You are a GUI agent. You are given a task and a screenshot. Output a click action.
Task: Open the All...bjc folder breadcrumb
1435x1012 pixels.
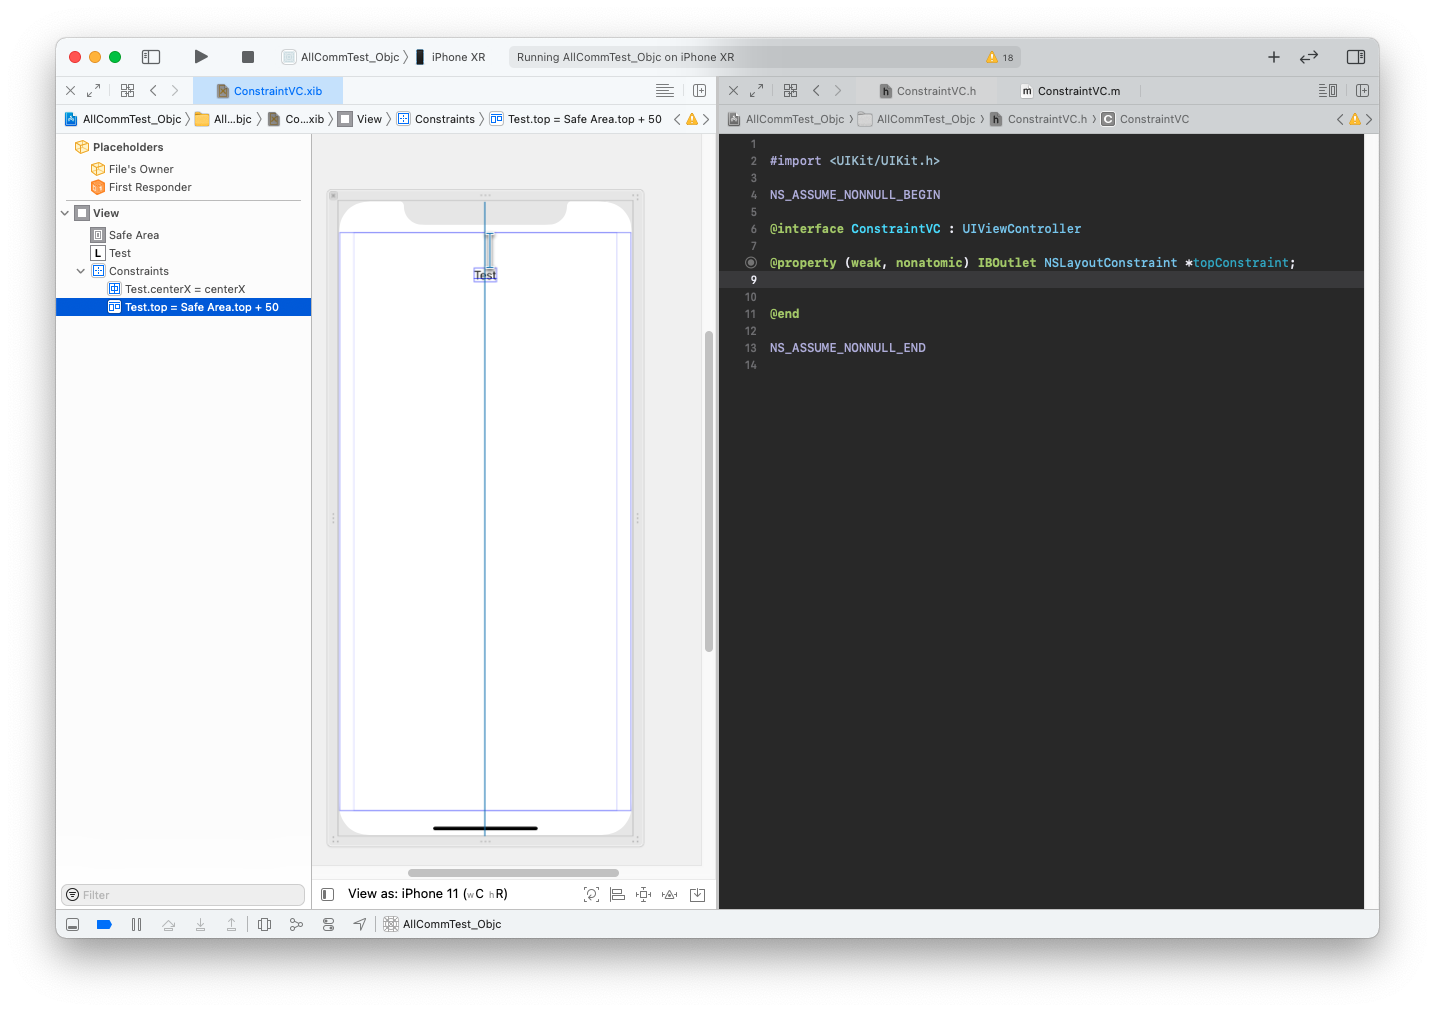[224, 119]
